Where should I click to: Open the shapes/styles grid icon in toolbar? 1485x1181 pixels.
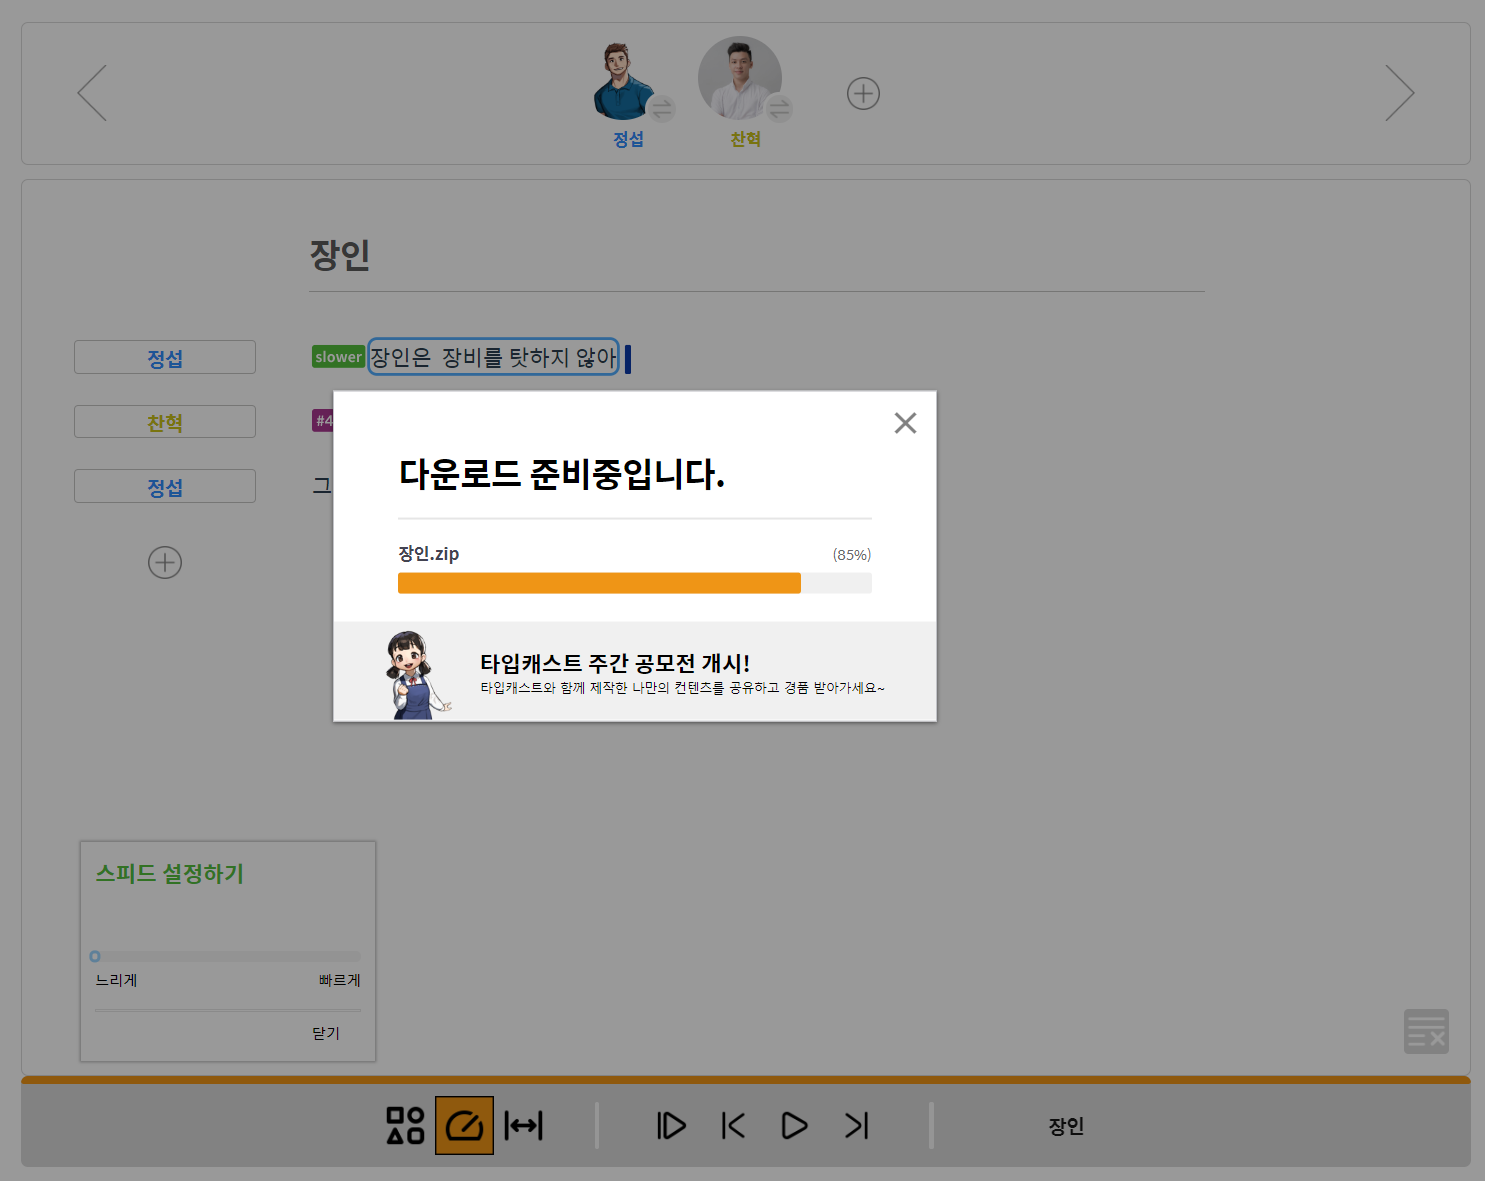[405, 1125]
